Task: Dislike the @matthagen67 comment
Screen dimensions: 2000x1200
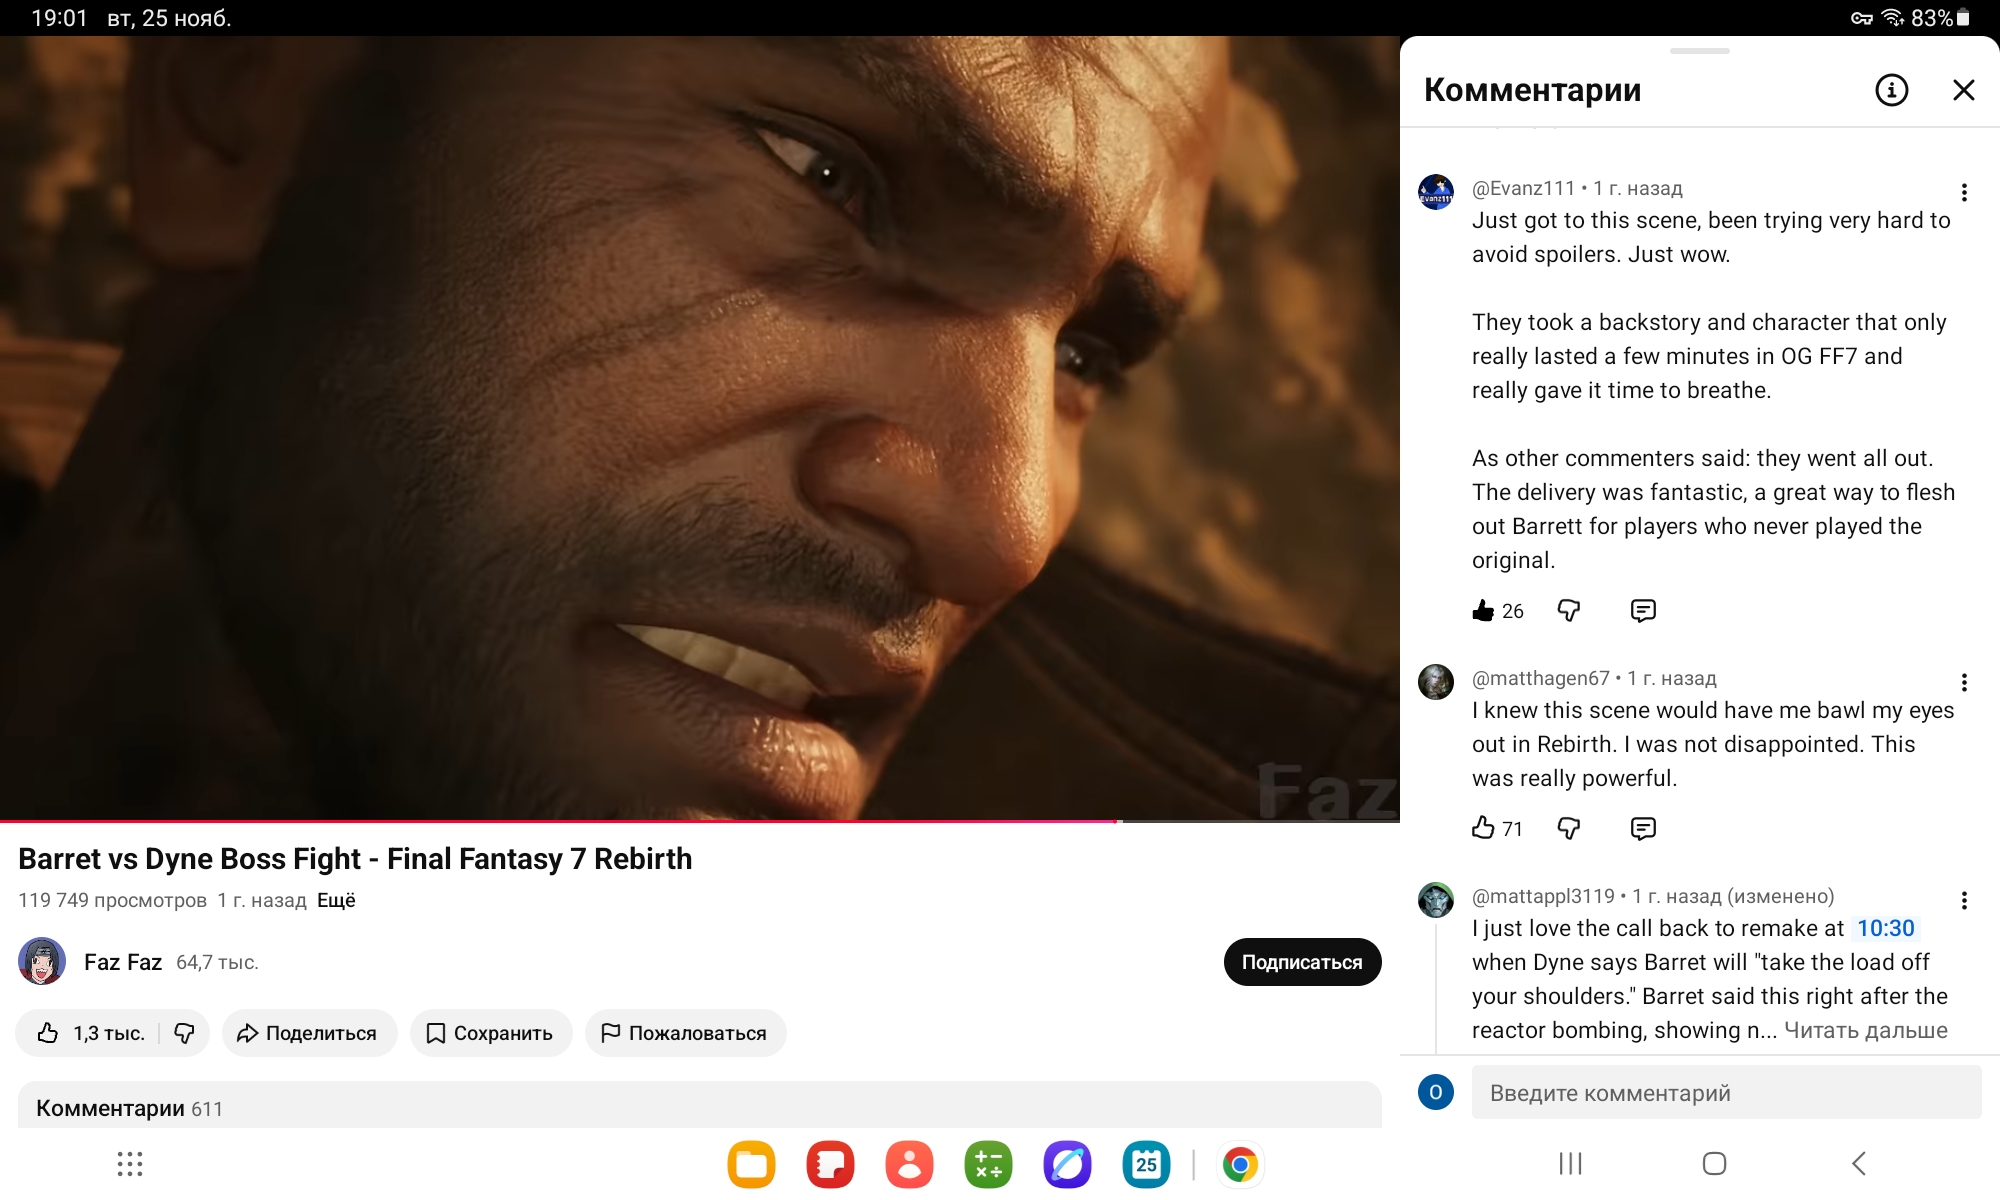Action: point(1569,828)
